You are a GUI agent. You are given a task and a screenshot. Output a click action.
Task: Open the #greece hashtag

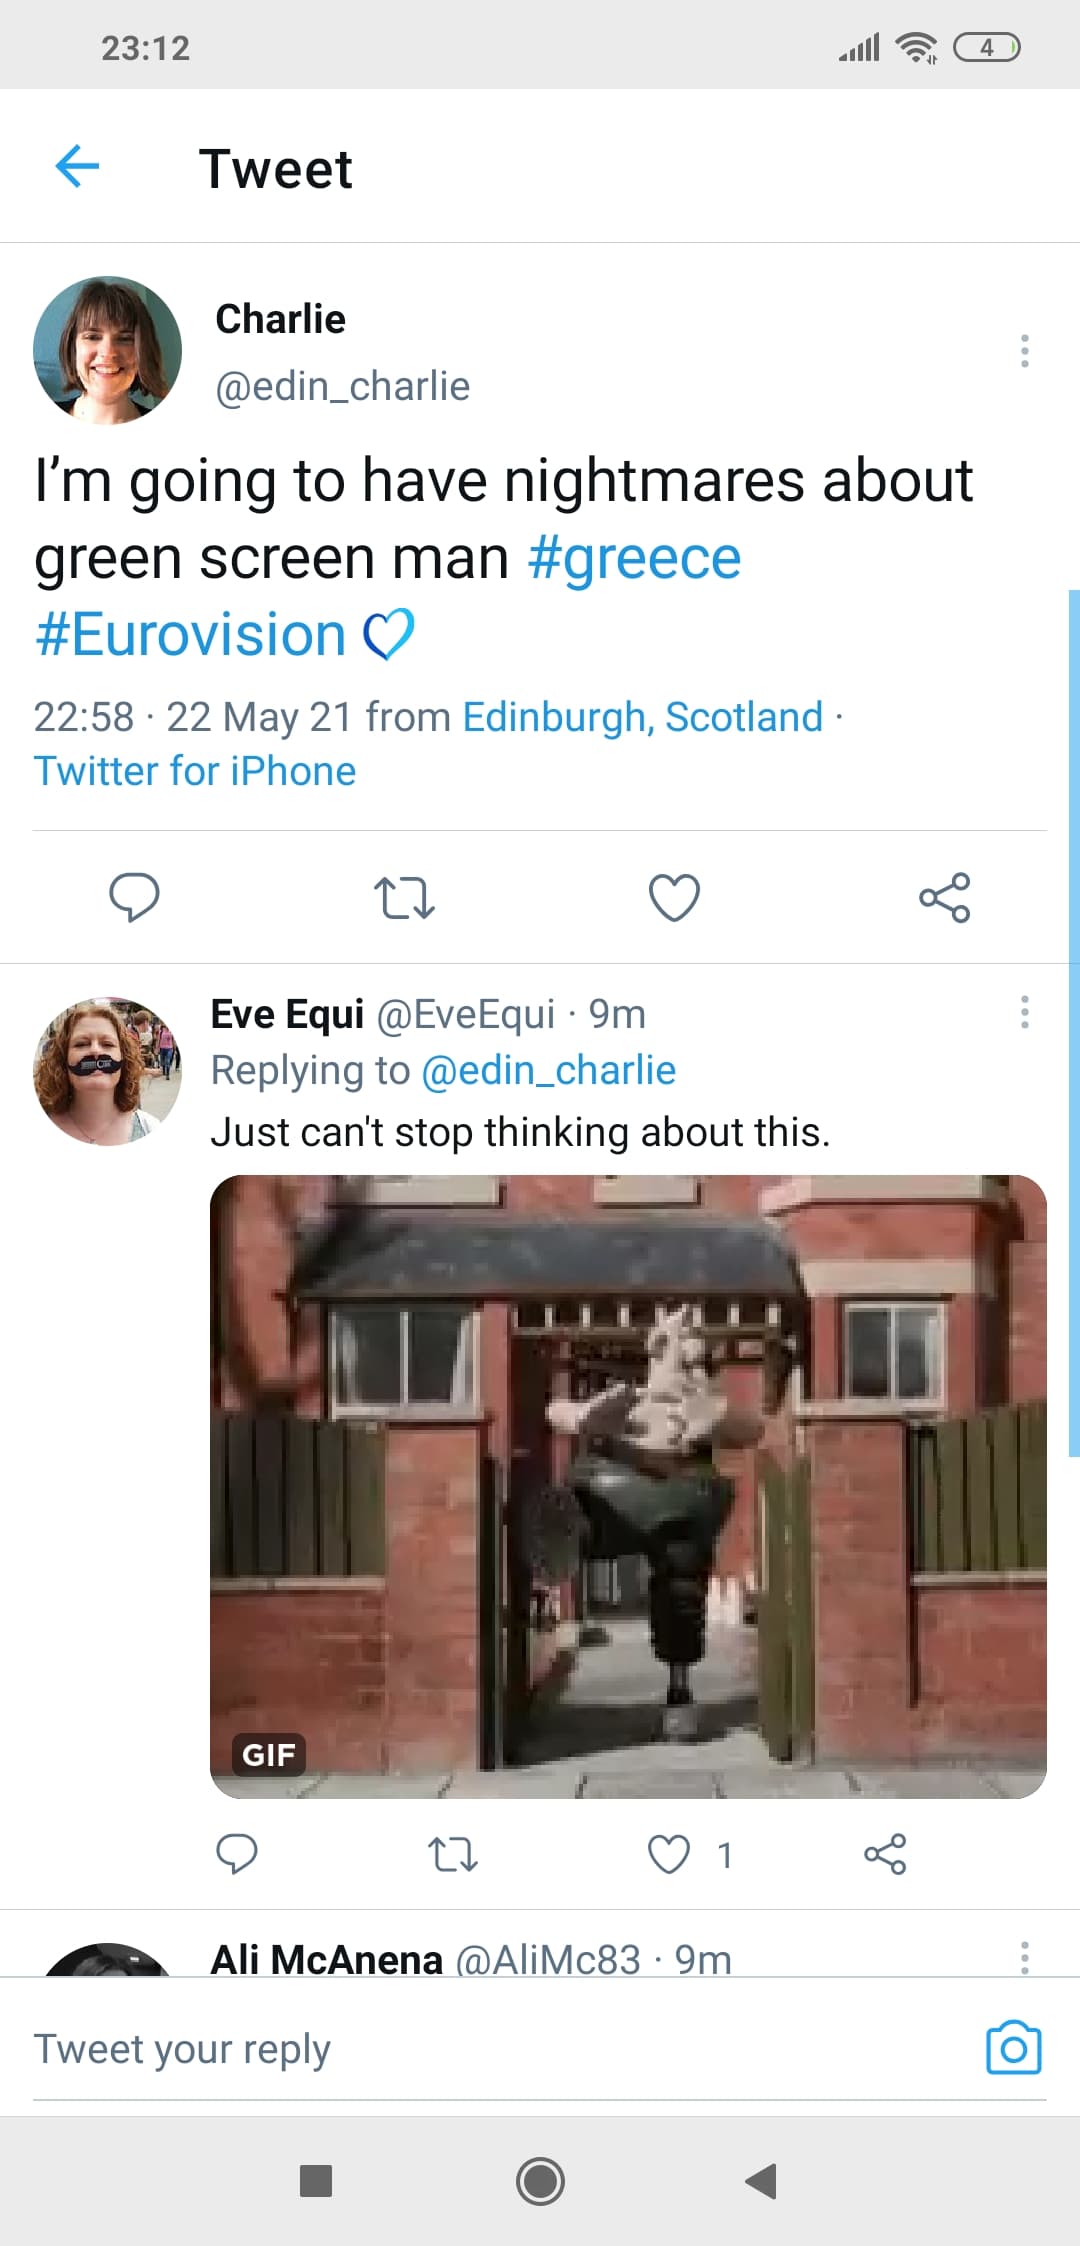tap(634, 558)
